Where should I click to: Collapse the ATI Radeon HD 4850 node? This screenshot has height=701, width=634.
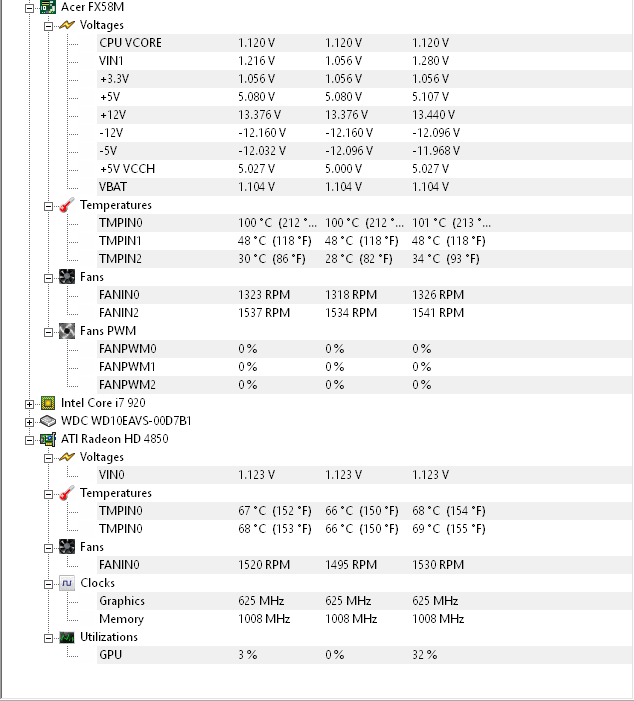click(30, 440)
